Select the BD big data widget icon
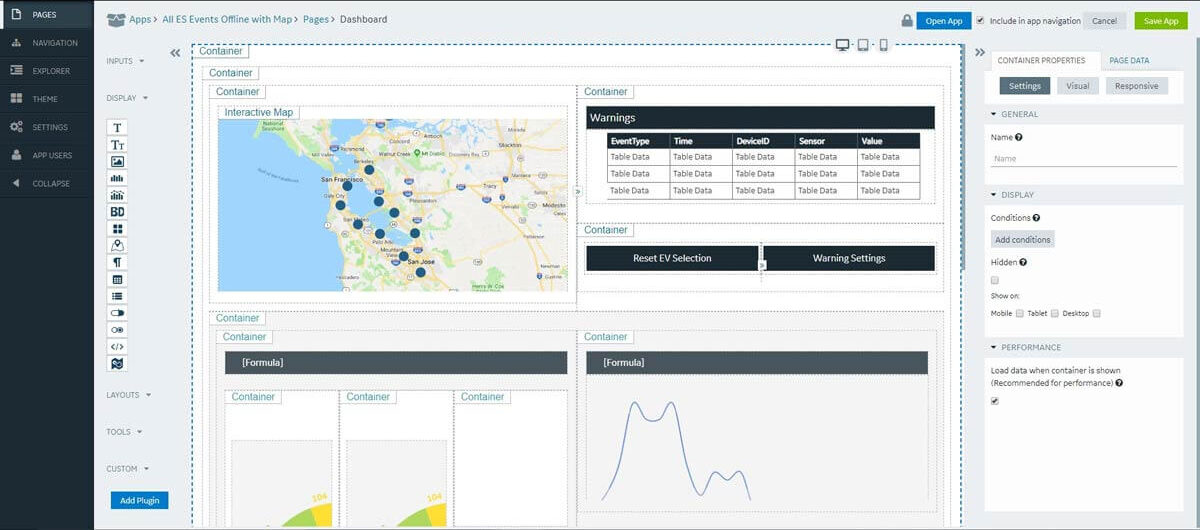 [118, 212]
